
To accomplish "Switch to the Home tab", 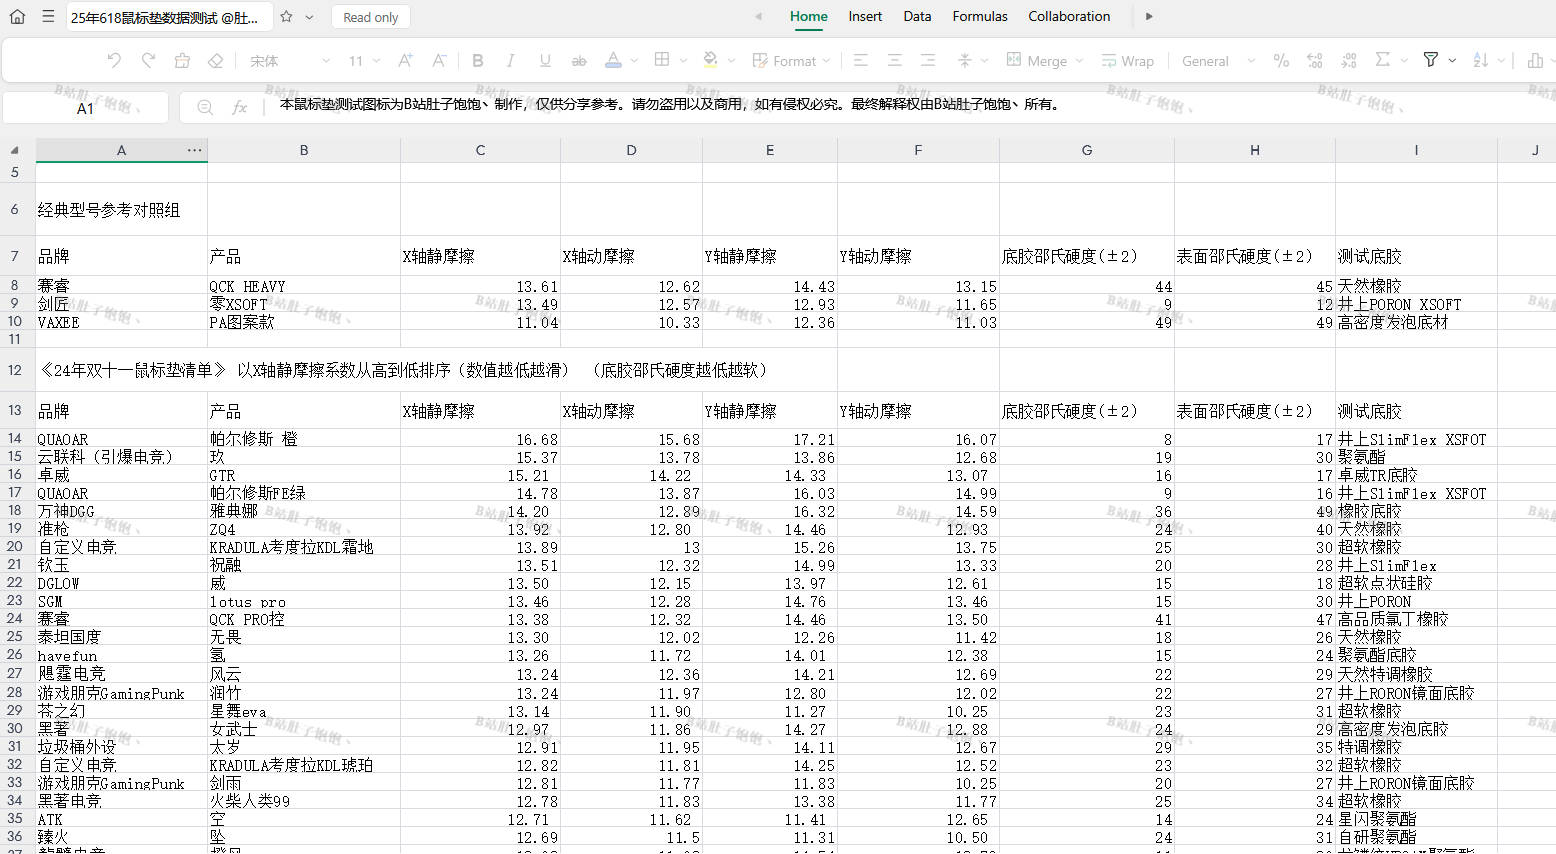I will coord(808,17).
